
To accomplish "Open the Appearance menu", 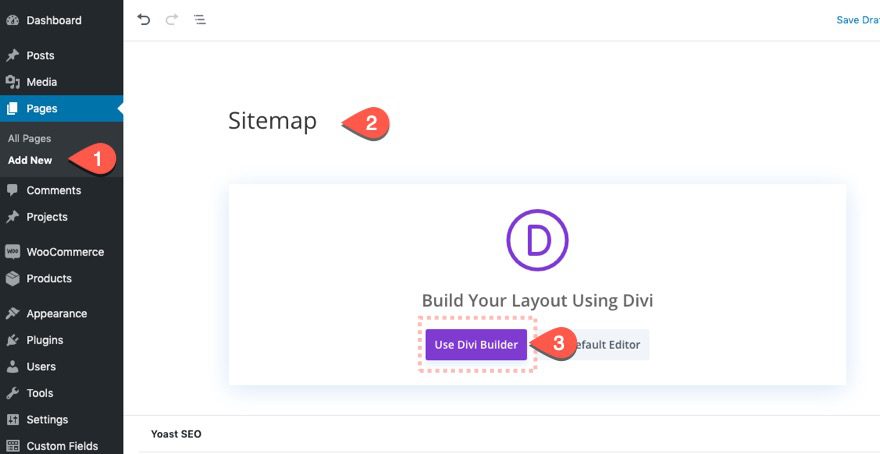I will tap(57, 314).
